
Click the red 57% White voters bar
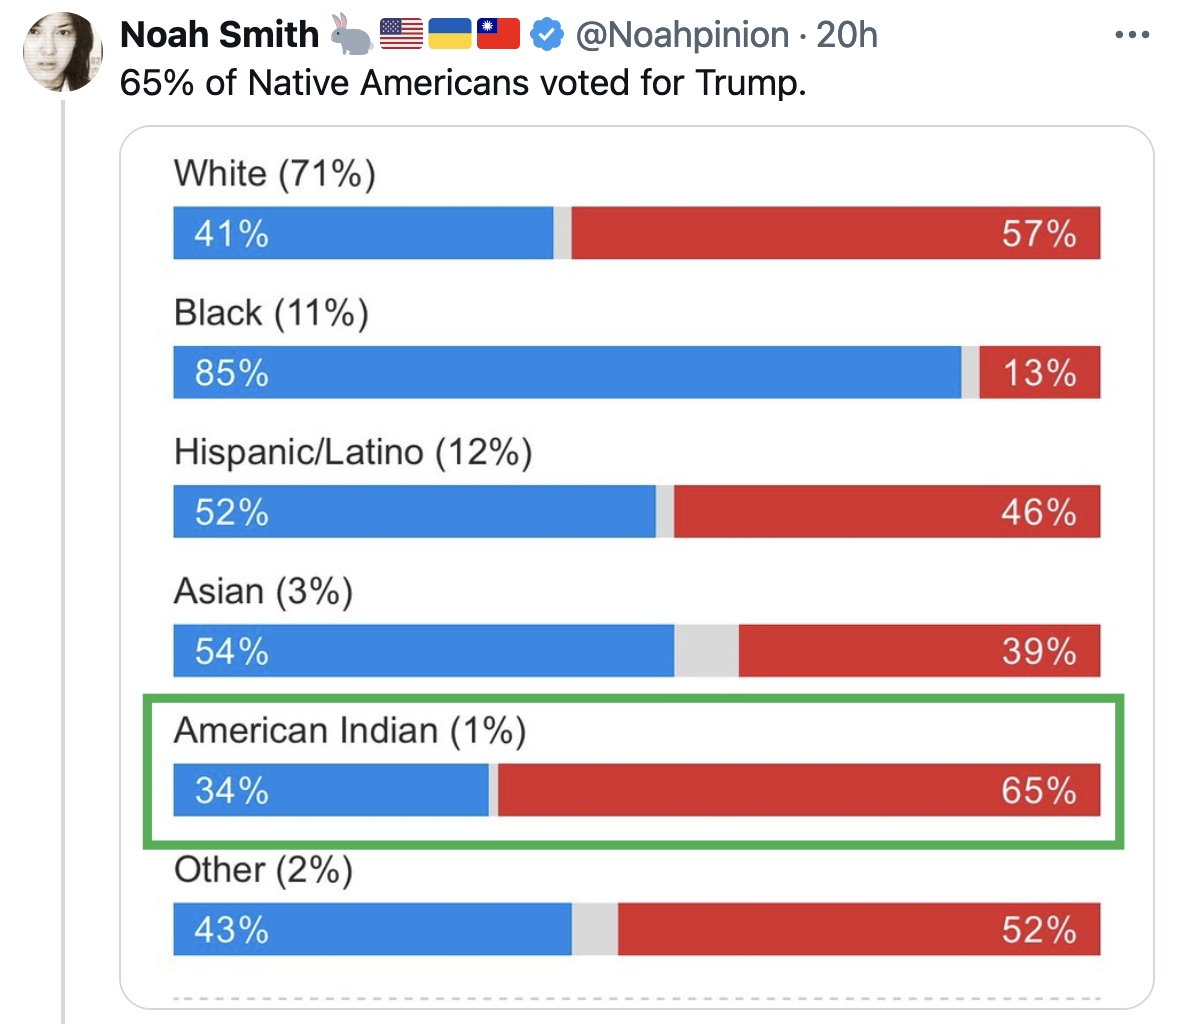(x=835, y=233)
